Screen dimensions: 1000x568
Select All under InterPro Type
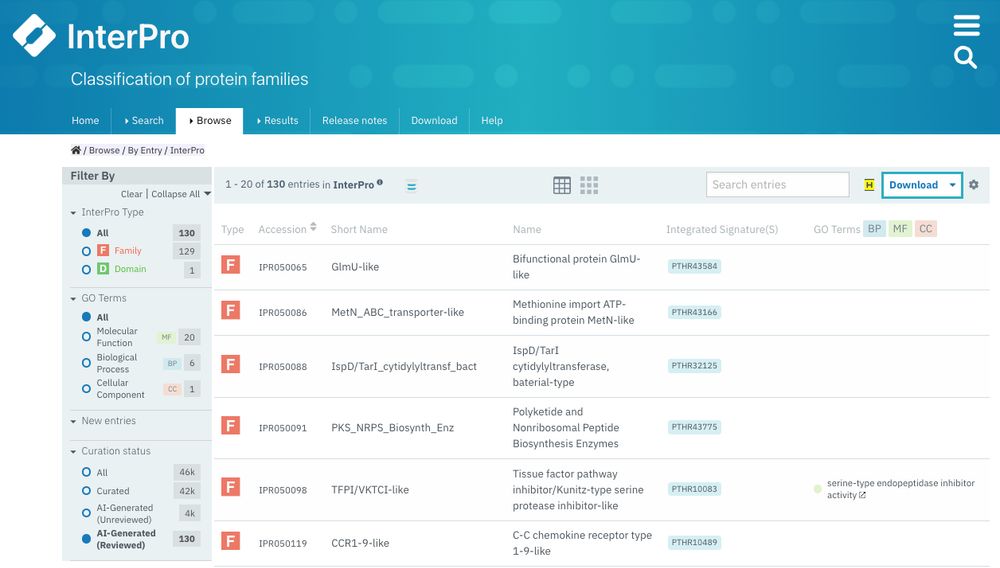[x=86, y=233]
